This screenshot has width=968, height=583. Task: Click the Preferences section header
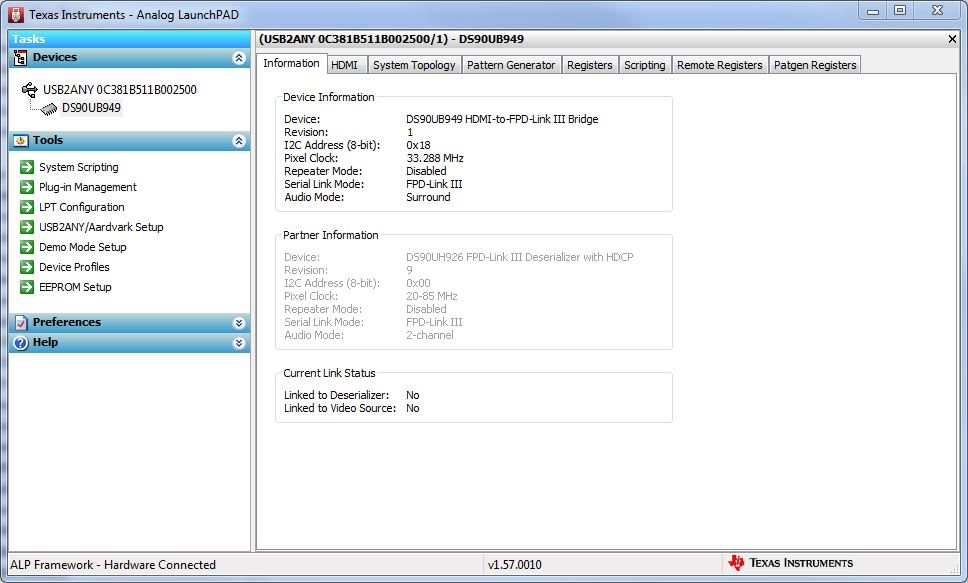(130, 322)
